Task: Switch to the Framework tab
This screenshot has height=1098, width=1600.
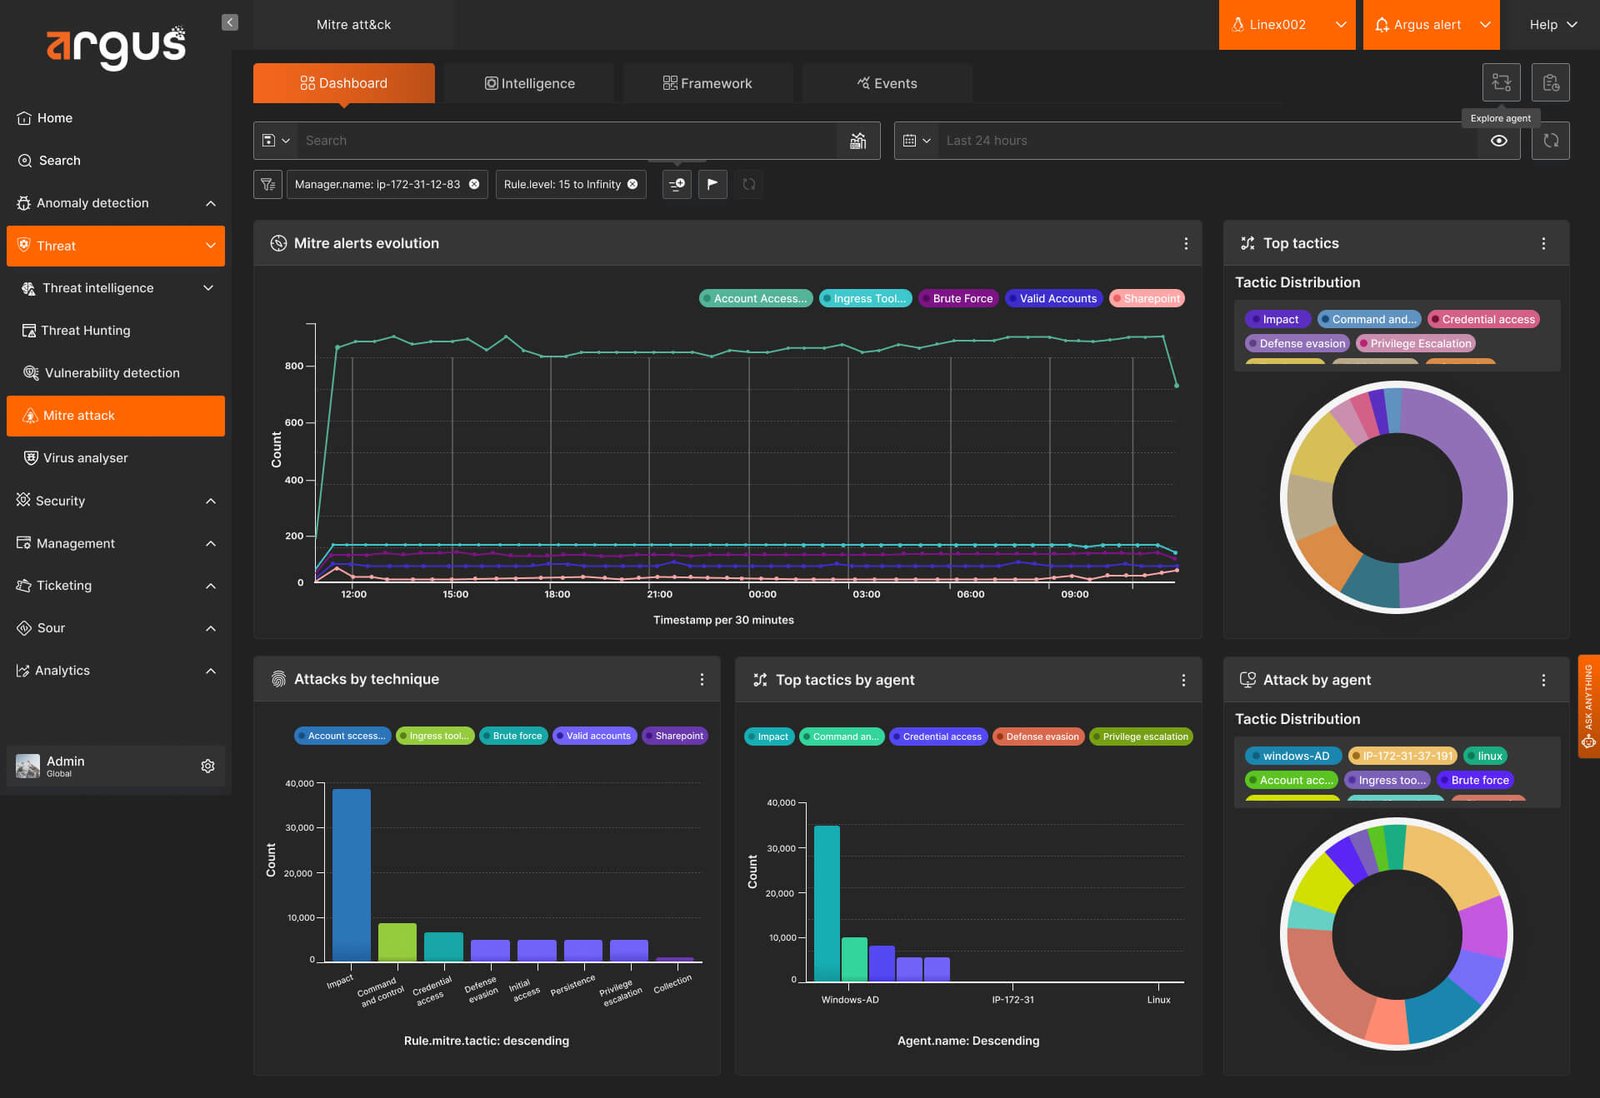Action: point(708,83)
